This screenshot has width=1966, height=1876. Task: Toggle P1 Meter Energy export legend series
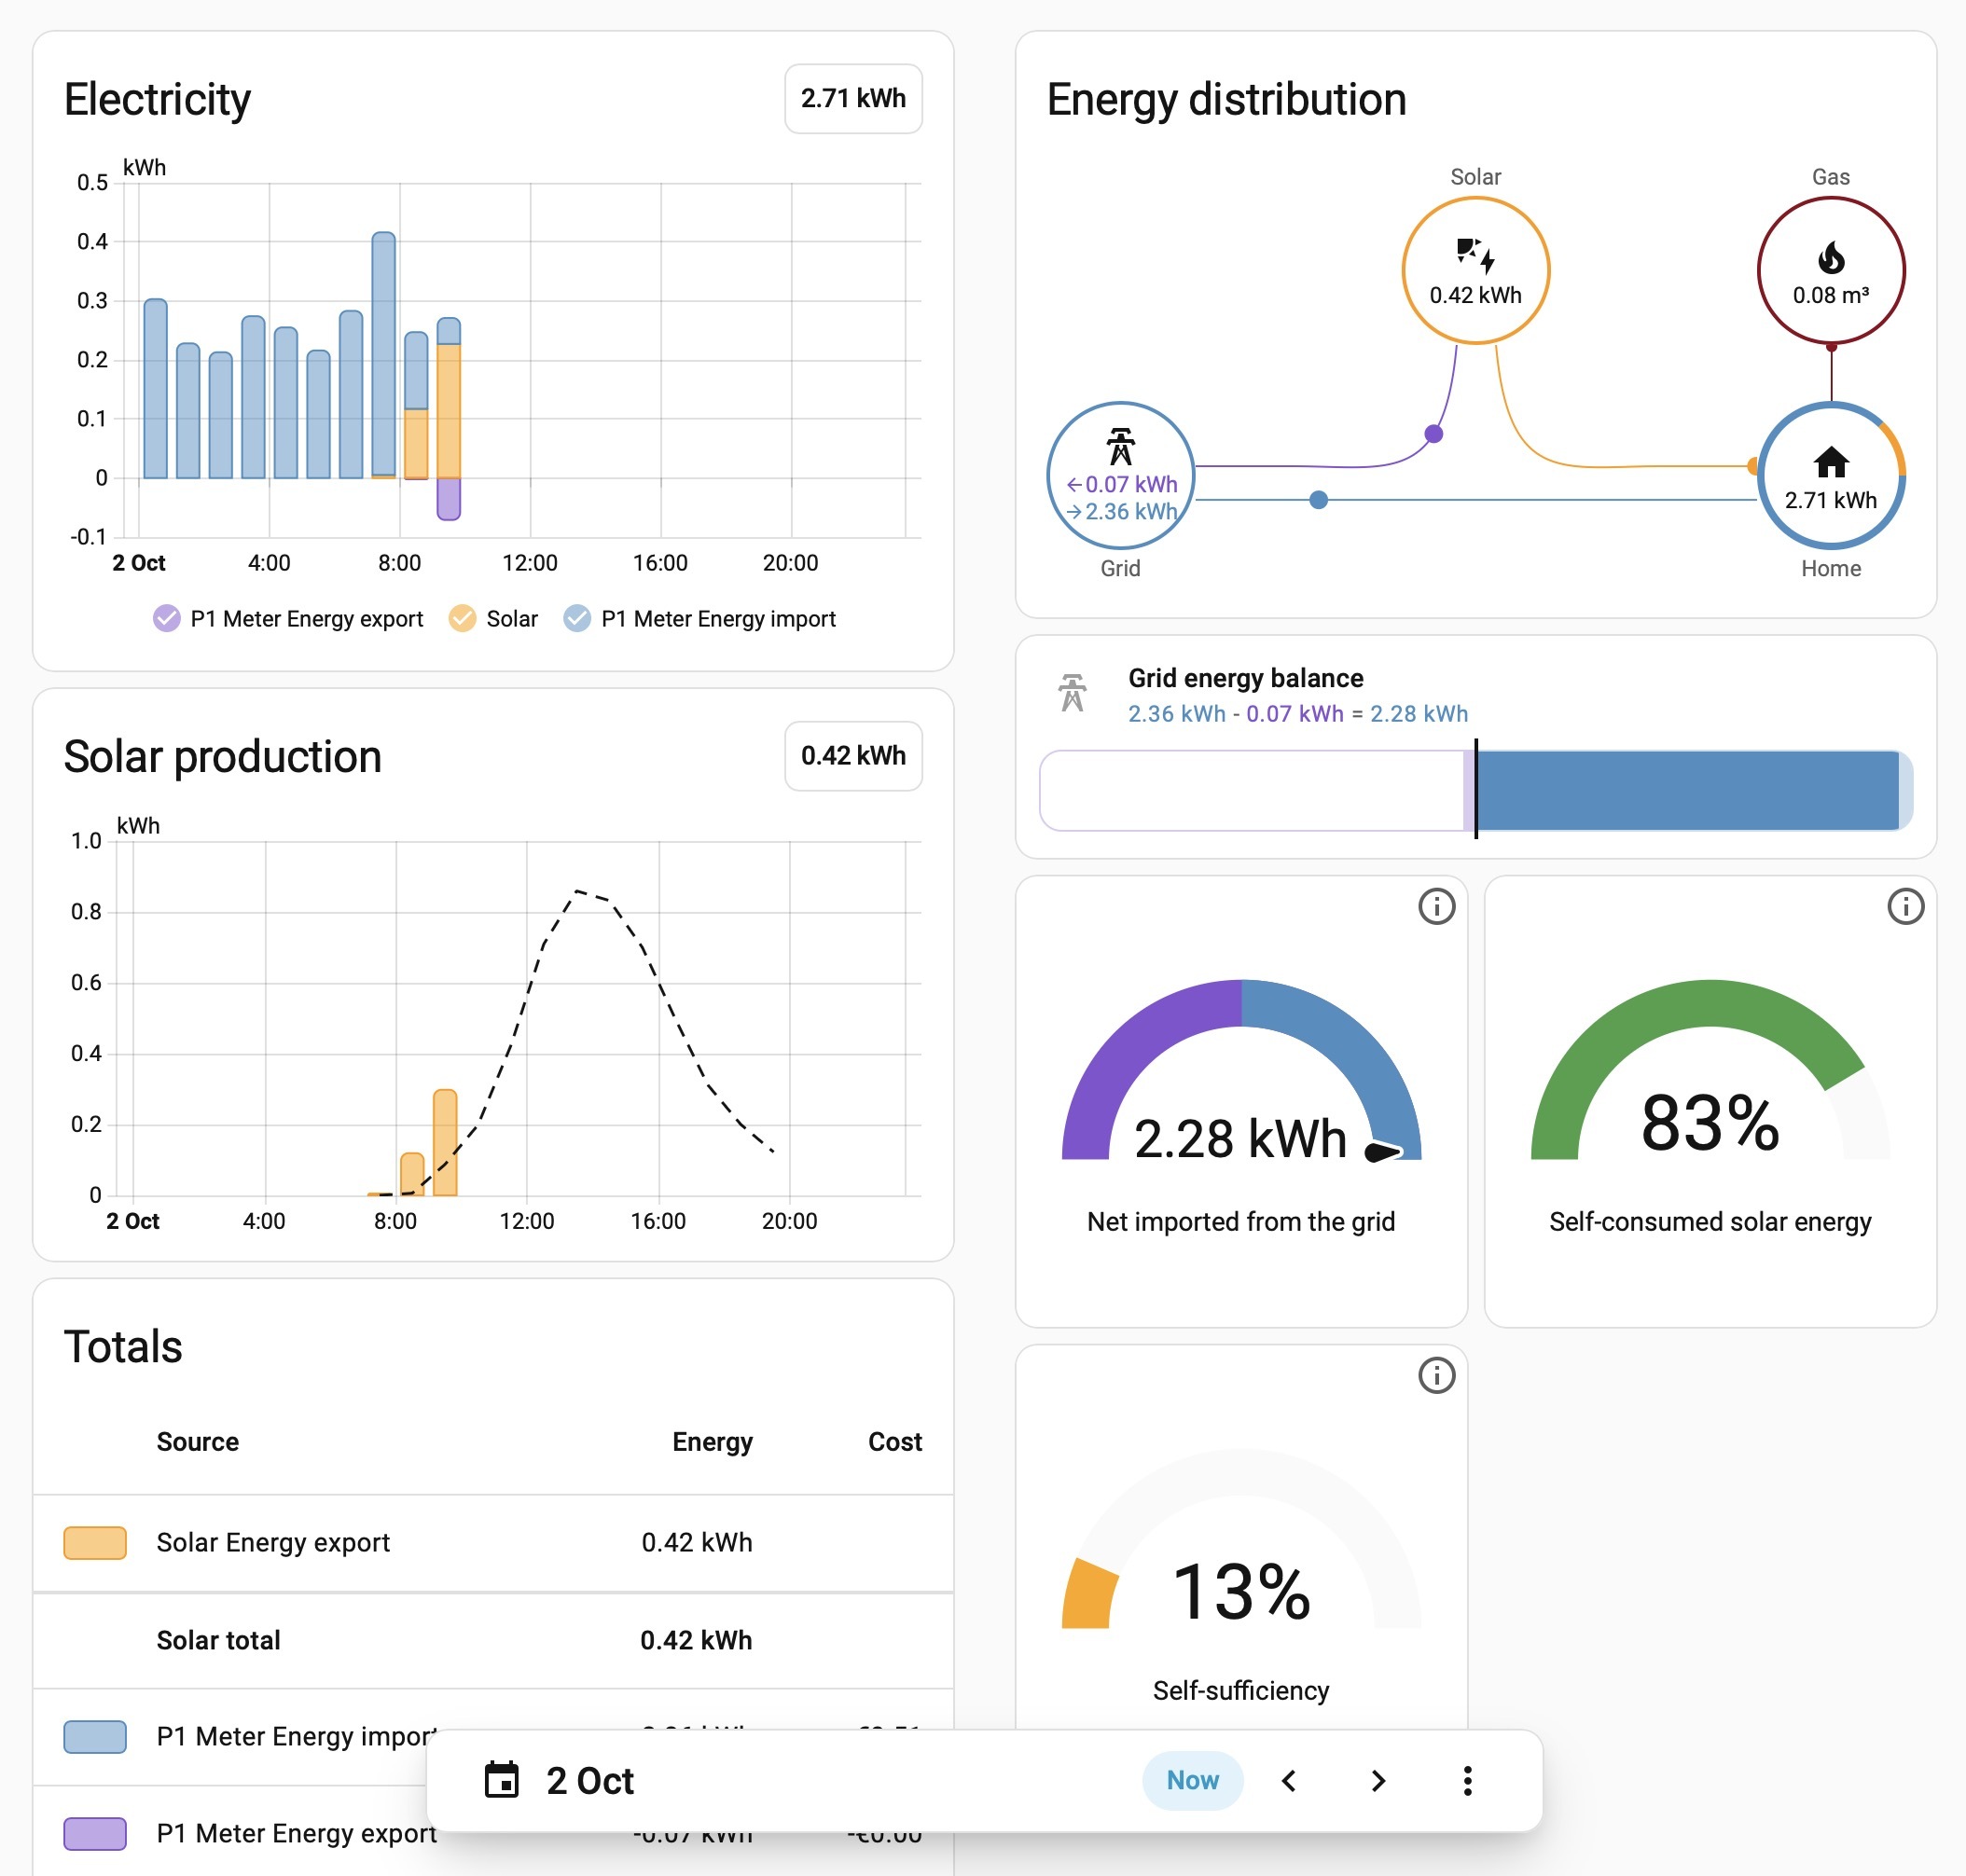tap(288, 619)
